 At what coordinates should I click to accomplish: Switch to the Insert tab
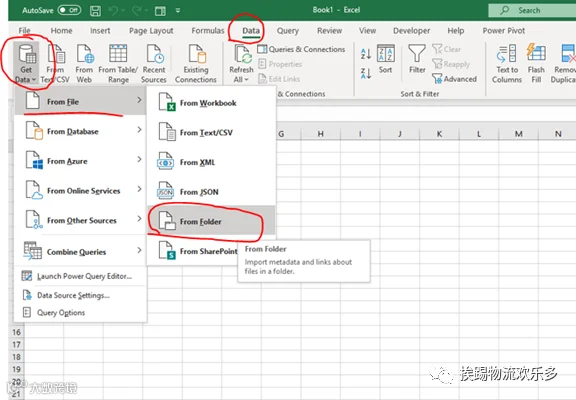pyautogui.click(x=100, y=31)
